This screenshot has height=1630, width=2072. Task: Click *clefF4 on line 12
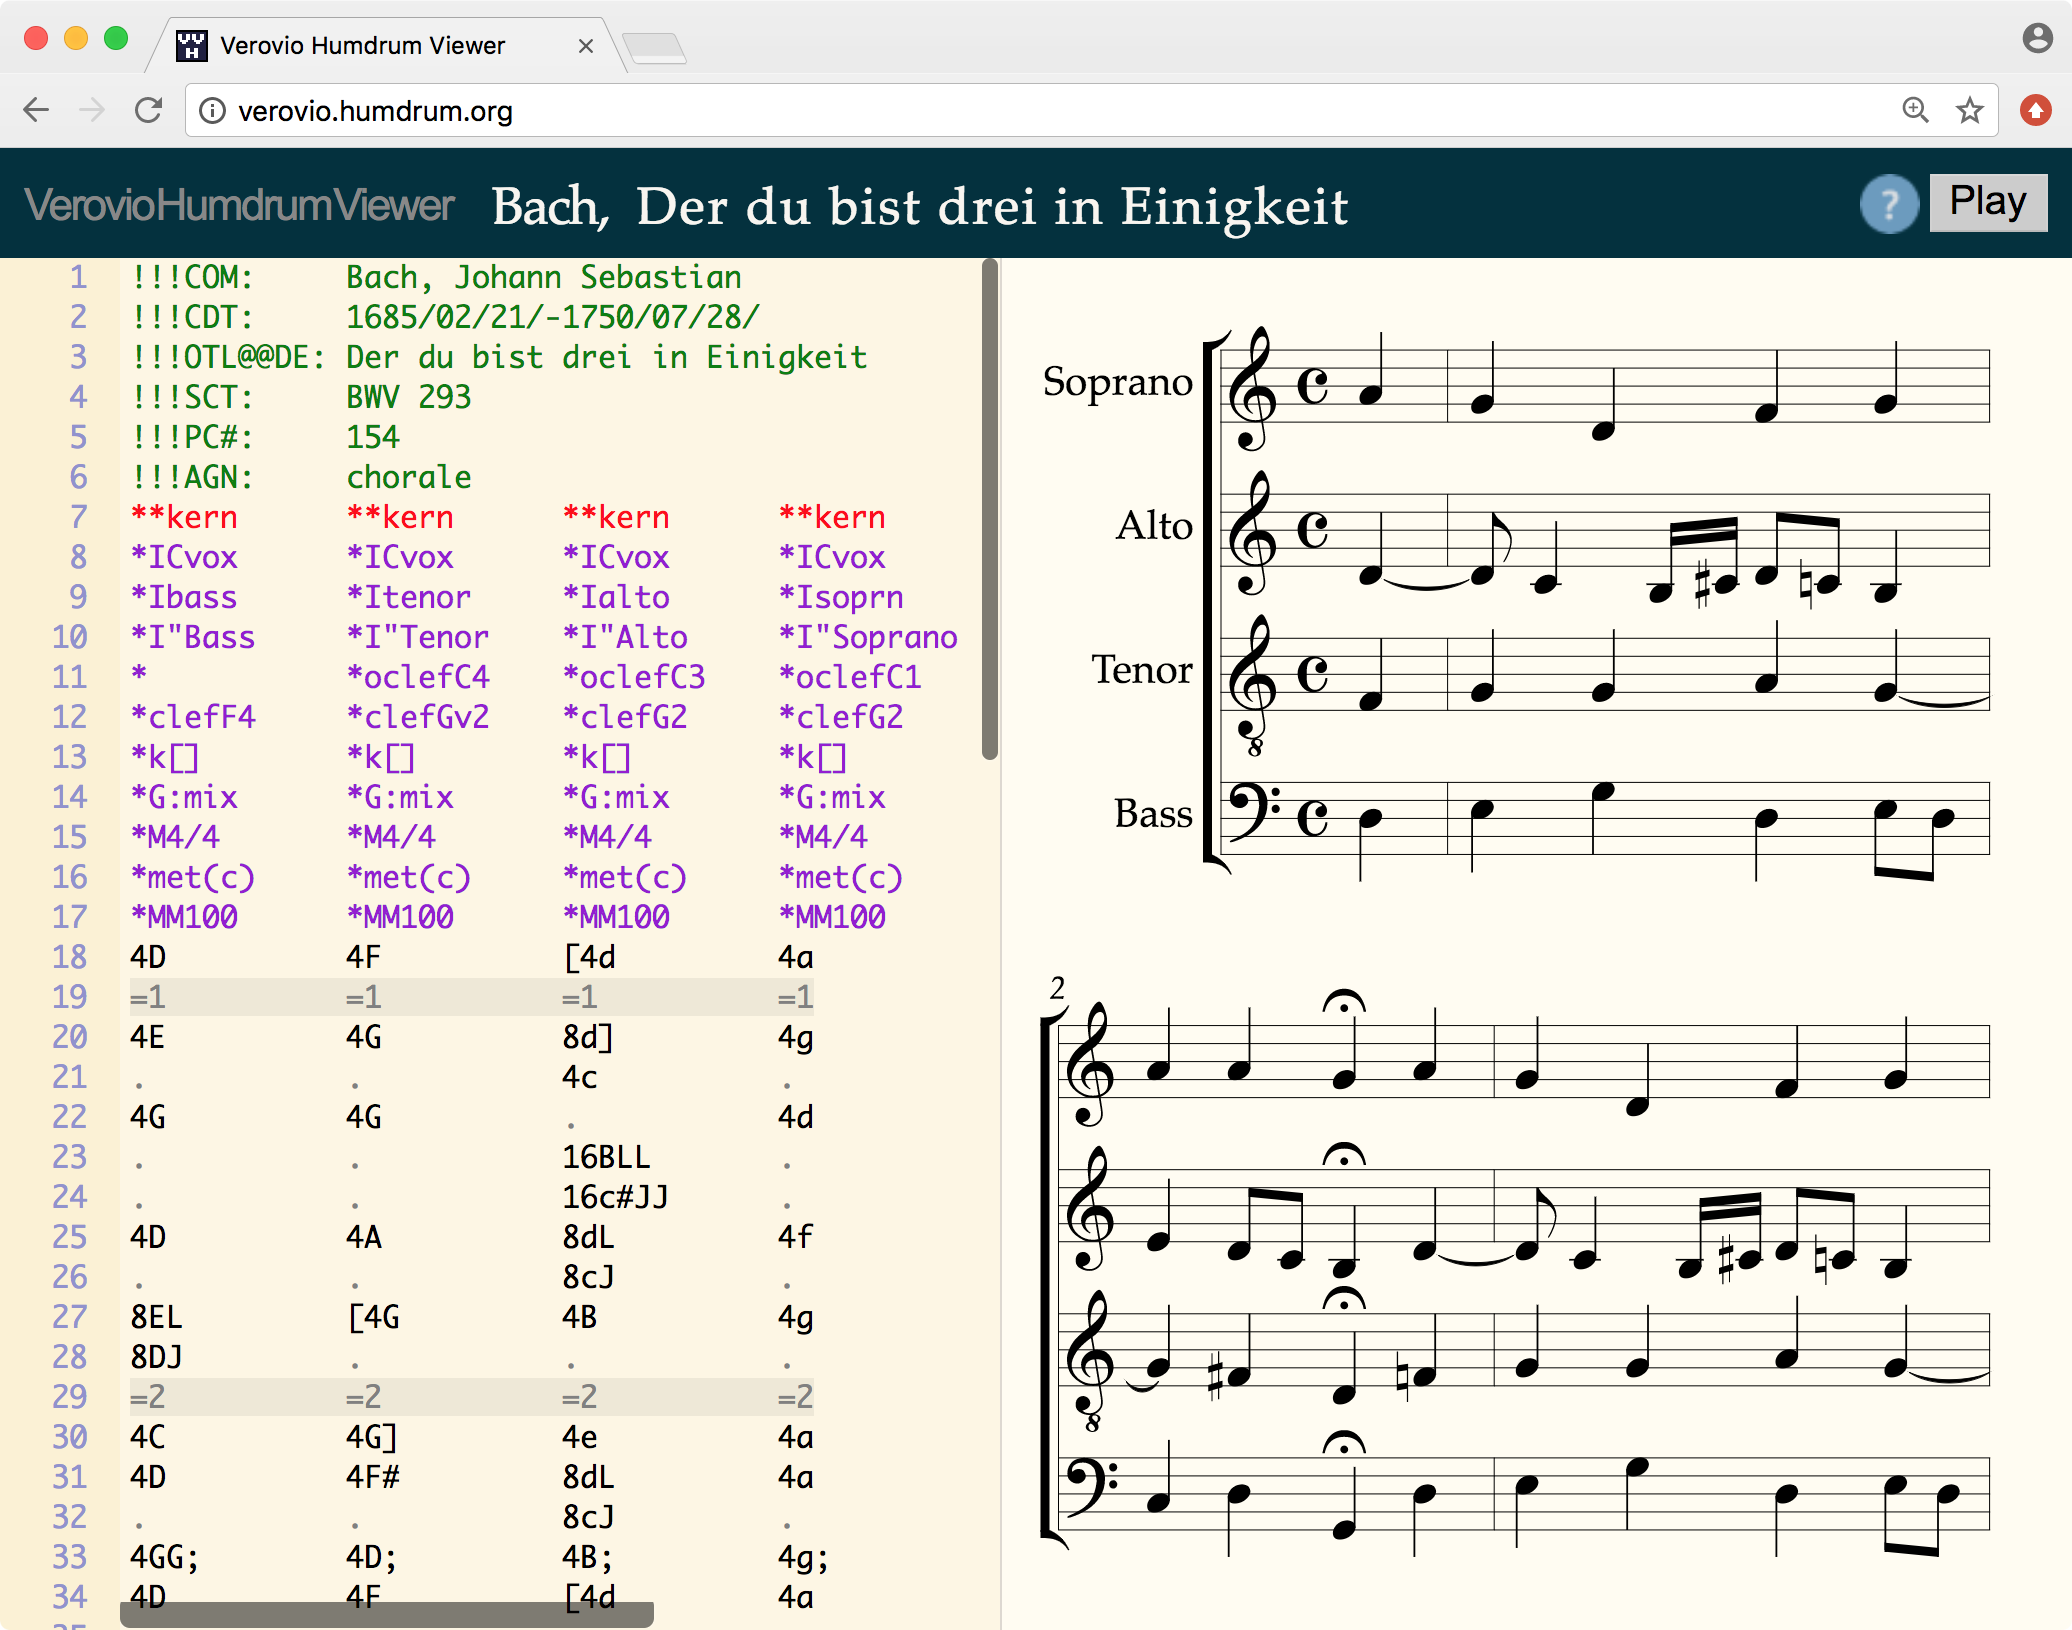click(193, 717)
